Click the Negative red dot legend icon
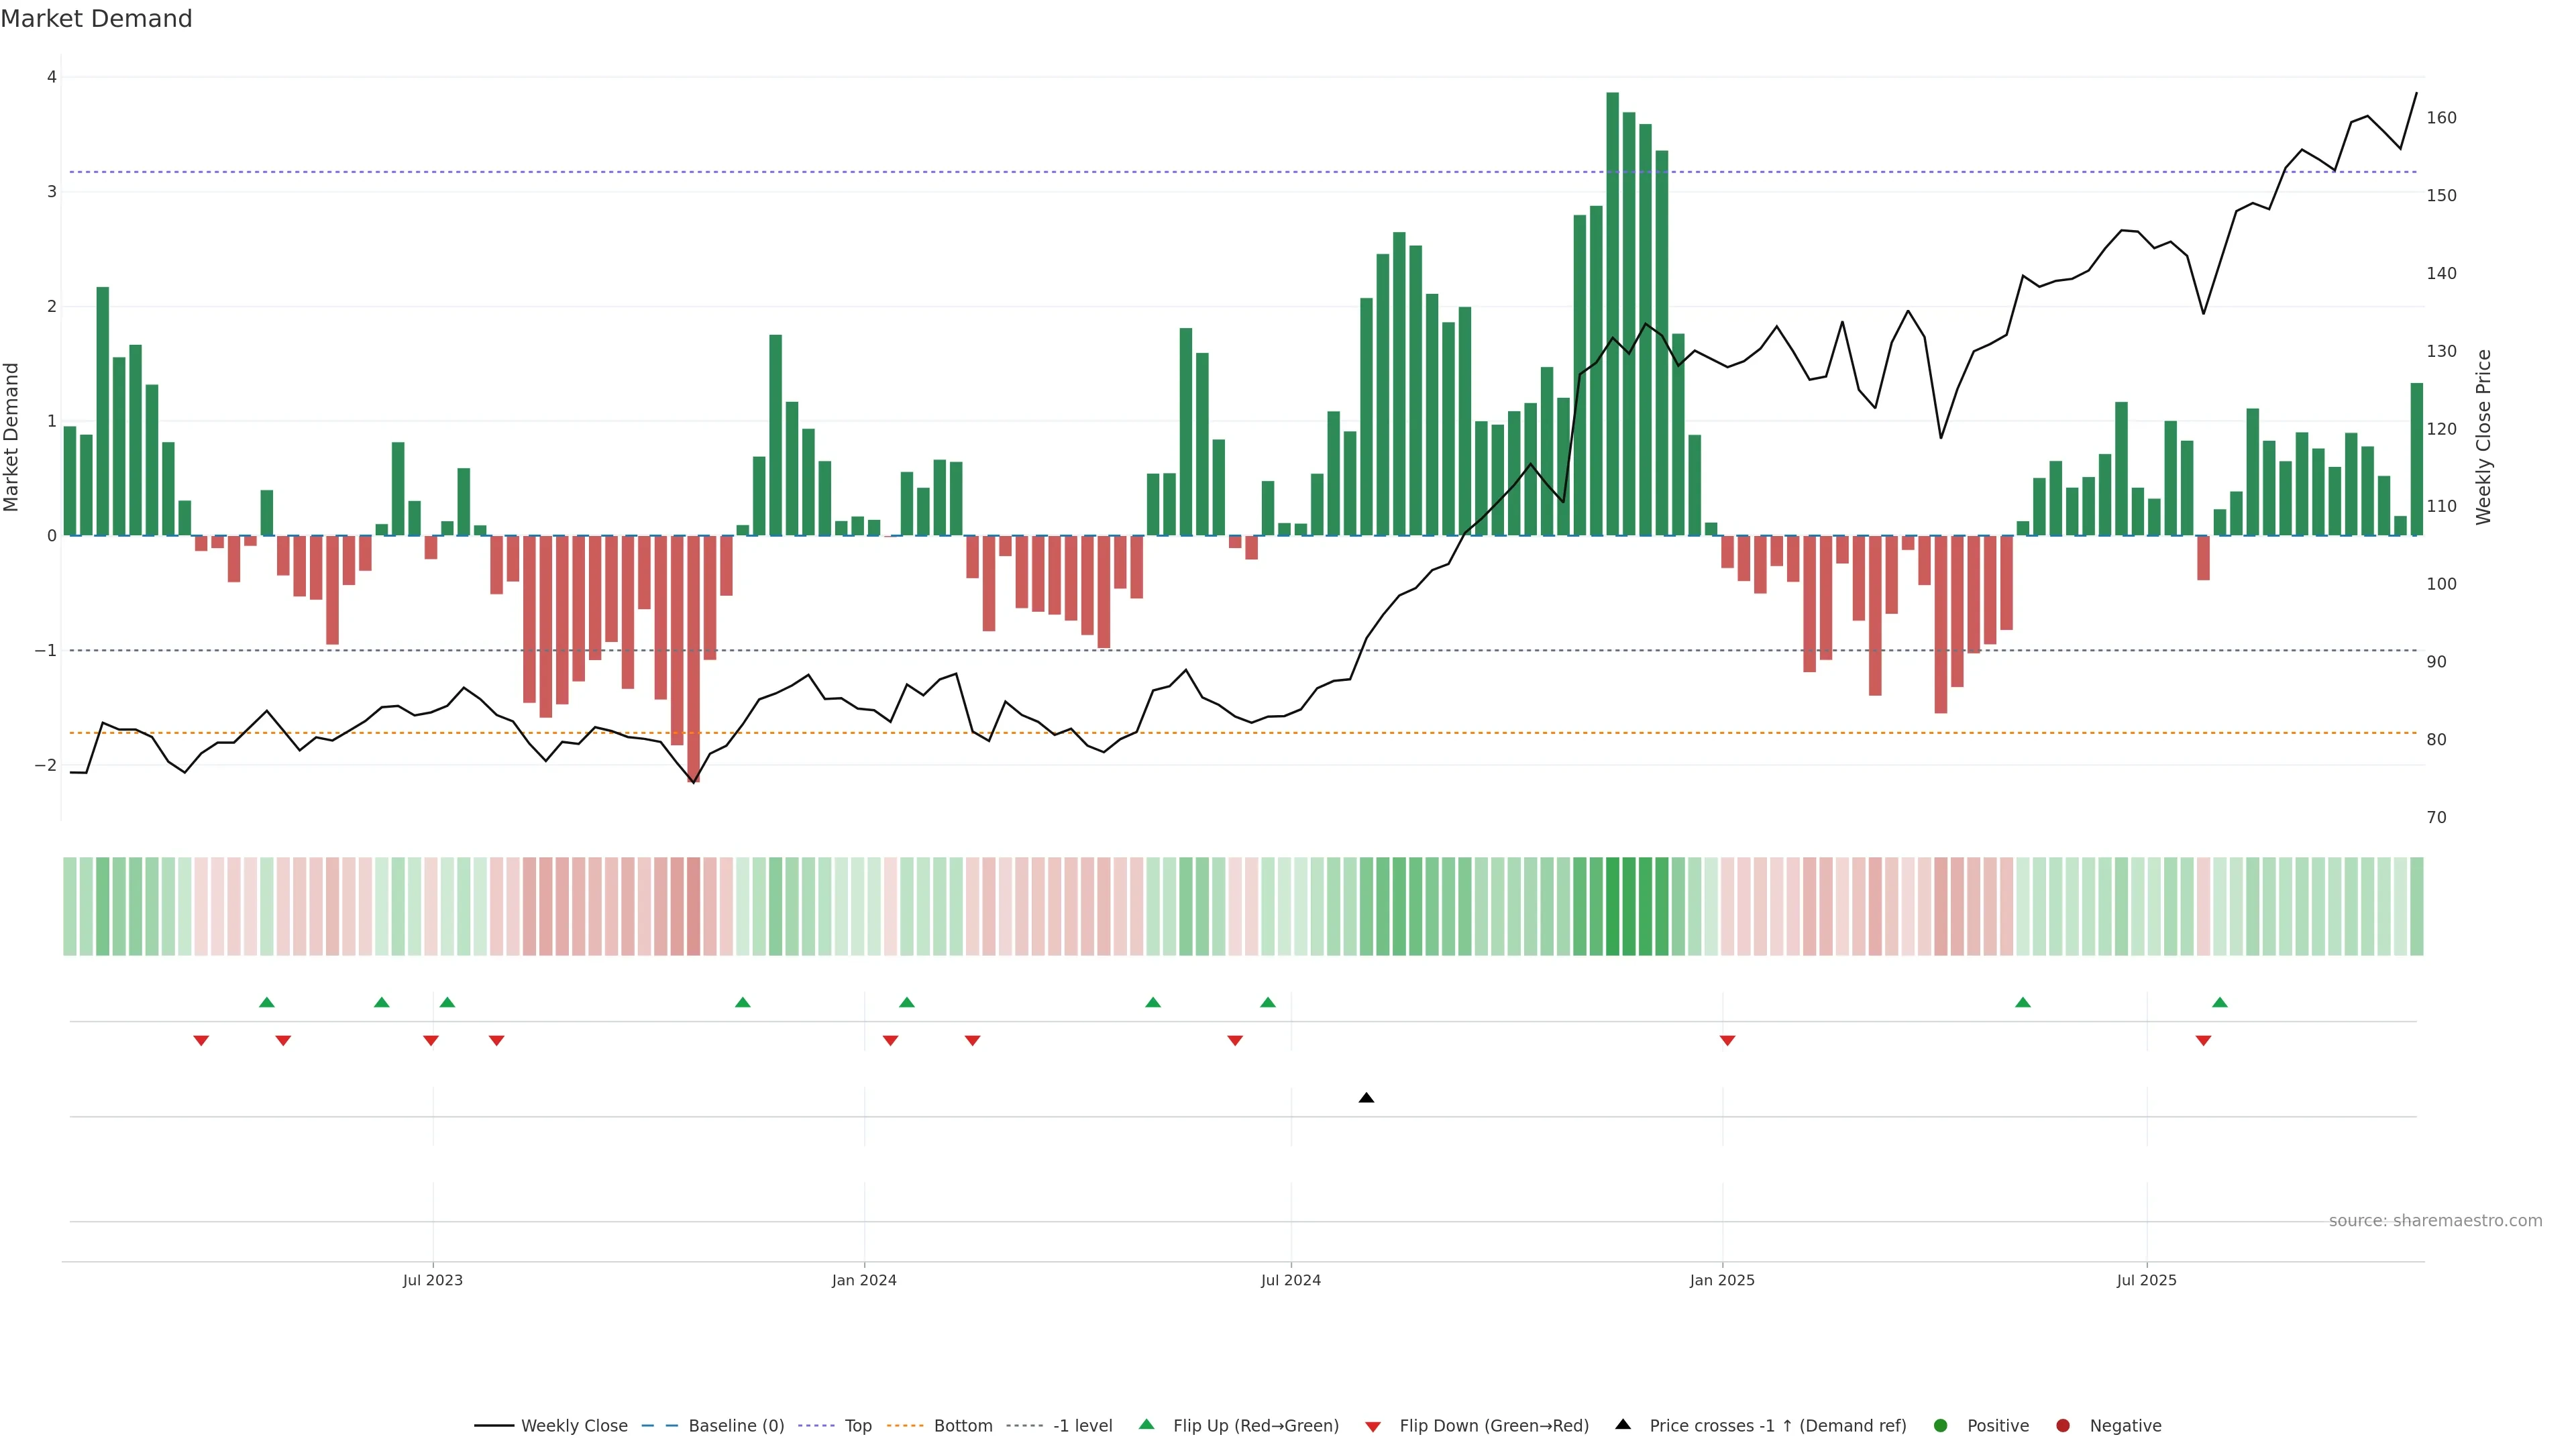The image size is (2576, 1449). tap(2063, 1426)
